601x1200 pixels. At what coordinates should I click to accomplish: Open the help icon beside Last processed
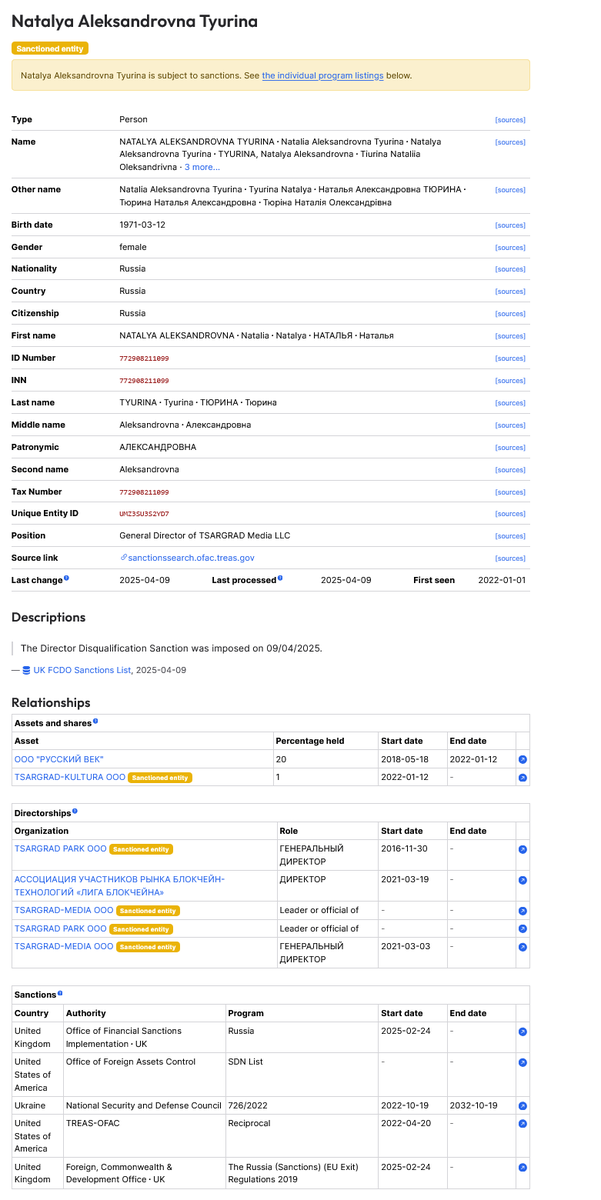pyautogui.click(x=280, y=578)
